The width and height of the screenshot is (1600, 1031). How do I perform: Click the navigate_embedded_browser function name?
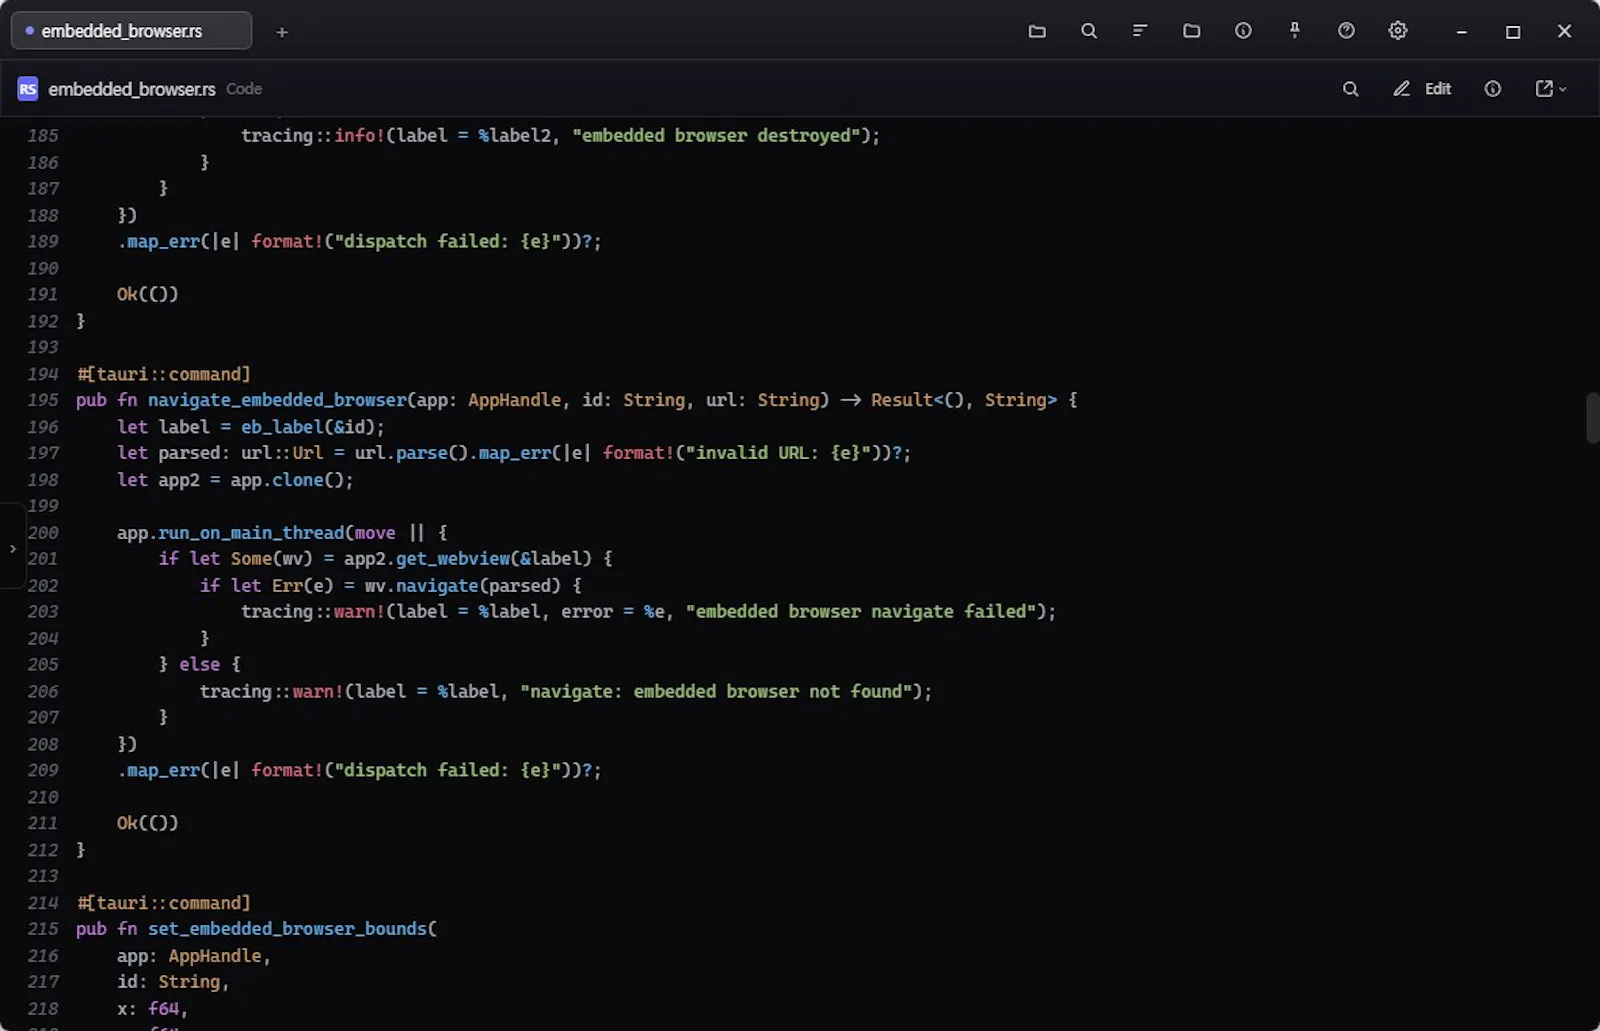[x=277, y=400]
